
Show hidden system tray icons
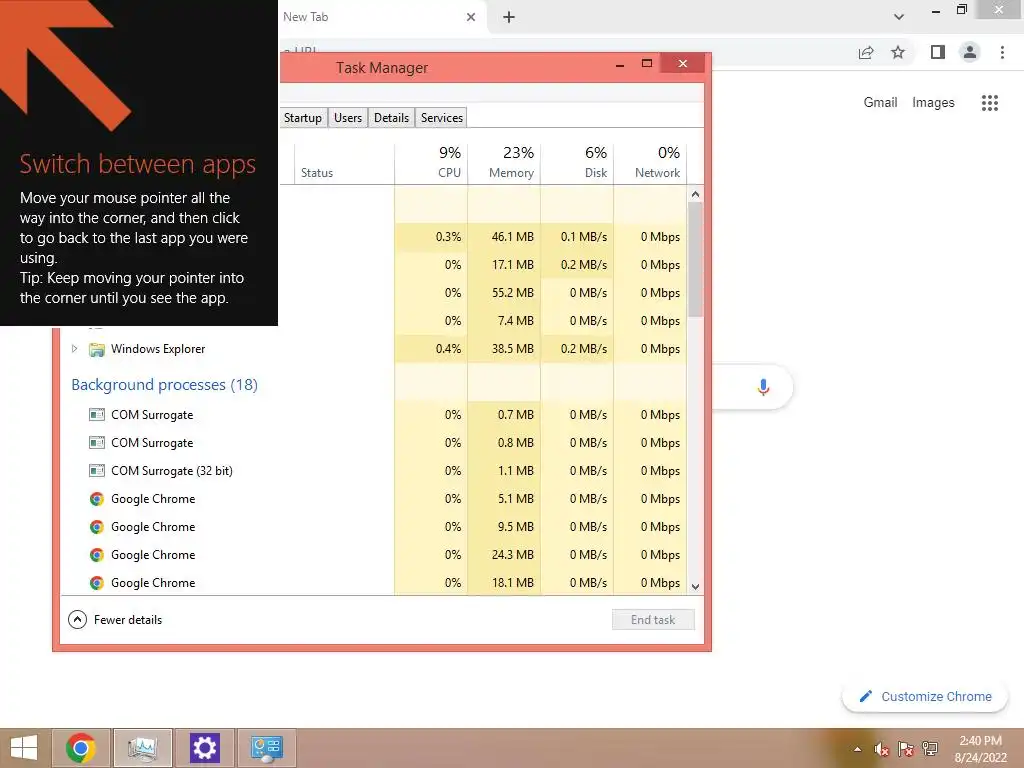[x=857, y=749]
